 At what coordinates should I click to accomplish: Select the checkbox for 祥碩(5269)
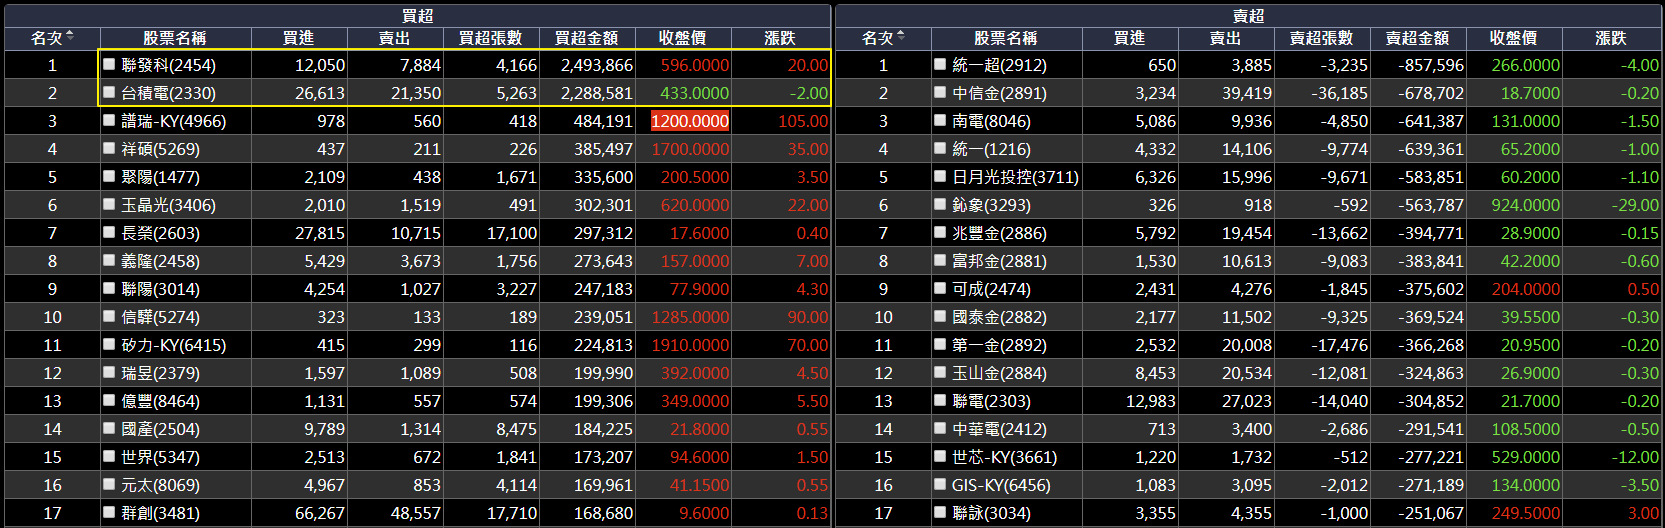click(x=109, y=148)
